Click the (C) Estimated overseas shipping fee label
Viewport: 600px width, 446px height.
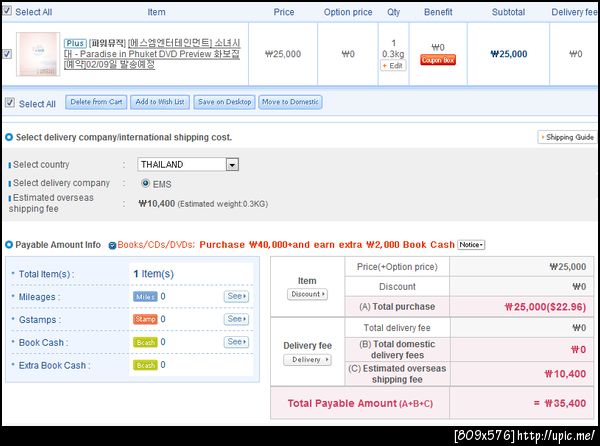coord(397,374)
